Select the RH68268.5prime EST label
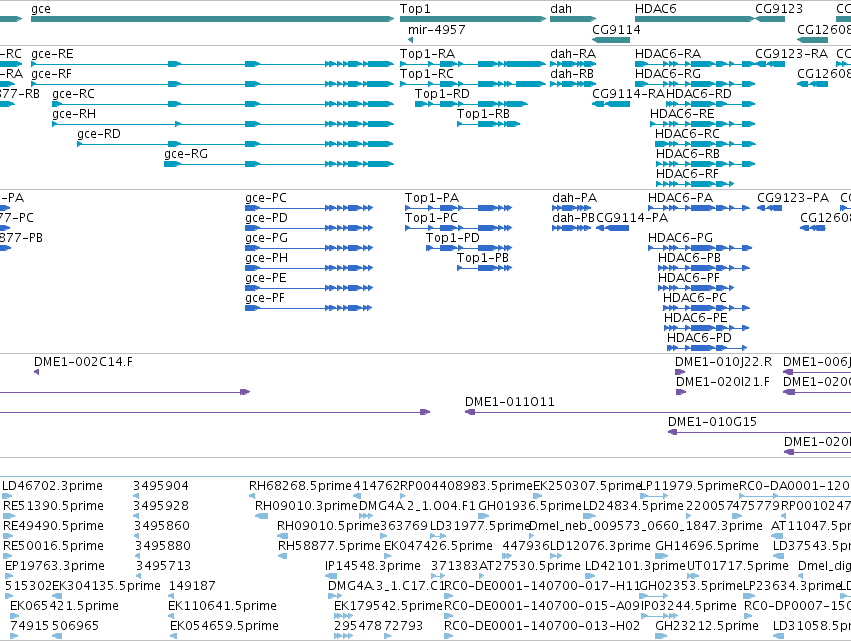851x641 pixels. (300, 486)
